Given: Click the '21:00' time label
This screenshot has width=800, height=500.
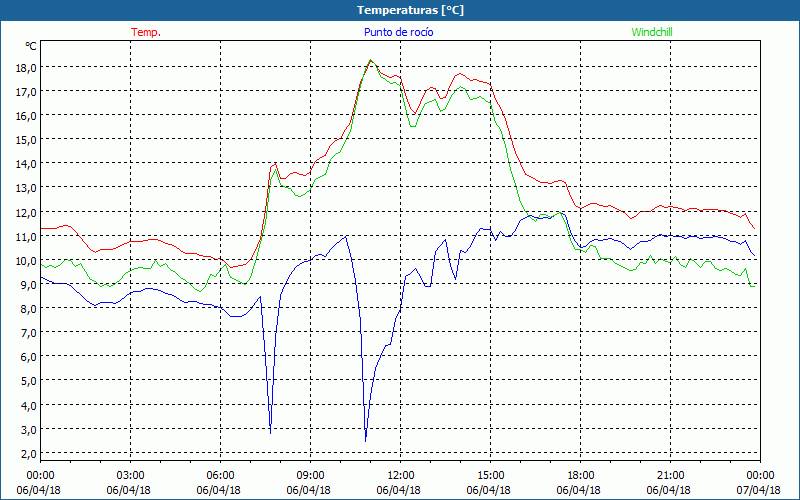Looking at the screenshot, I should [670, 476].
